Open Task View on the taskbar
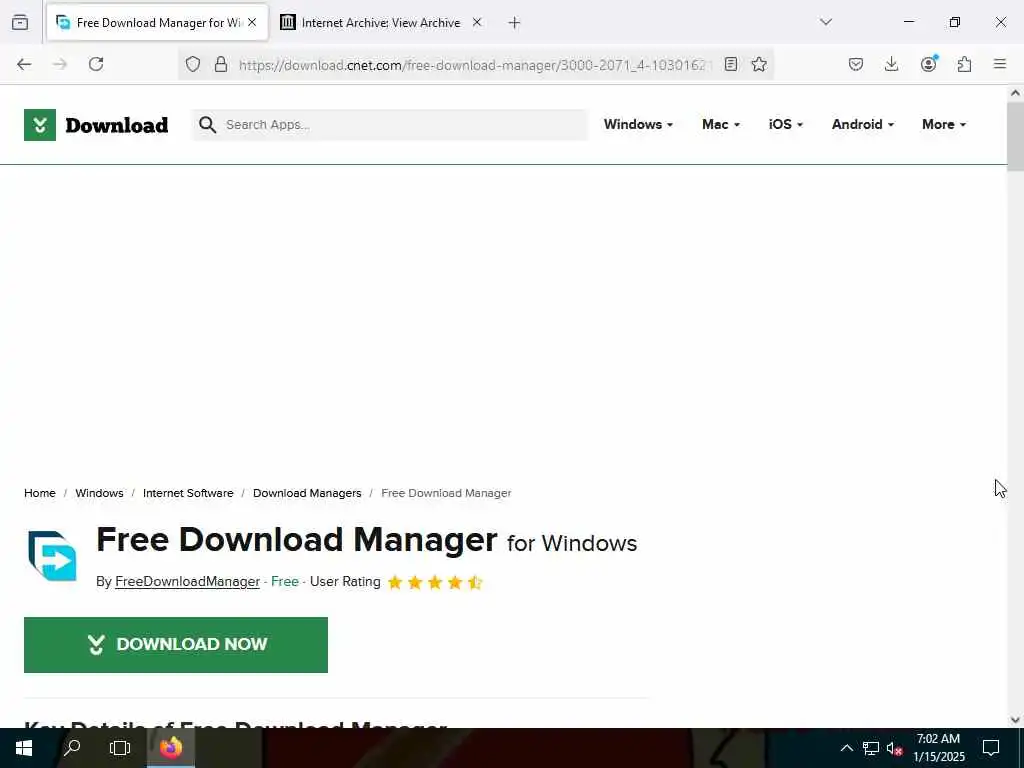The image size is (1024, 768). pyautogui.click(x=120, y=748)
